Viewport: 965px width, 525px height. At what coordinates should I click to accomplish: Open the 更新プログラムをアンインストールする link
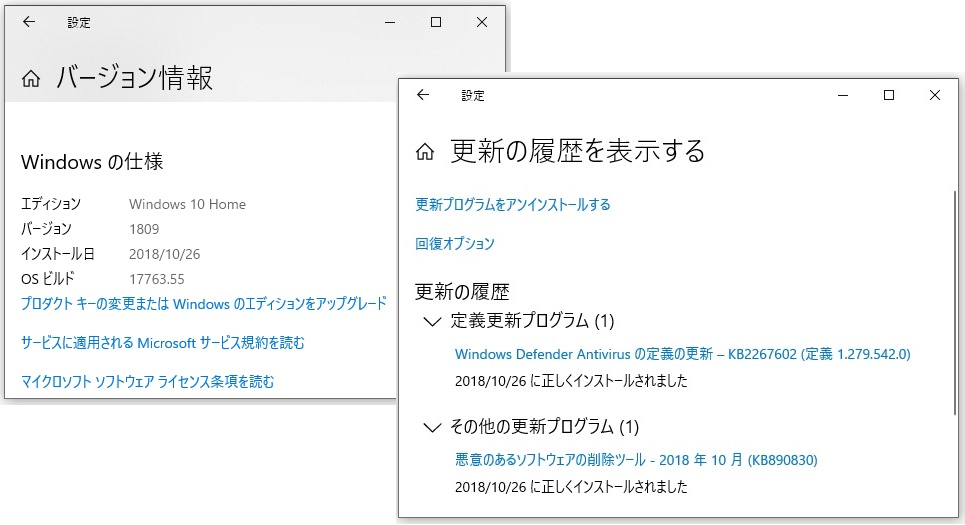click(512, 205)
